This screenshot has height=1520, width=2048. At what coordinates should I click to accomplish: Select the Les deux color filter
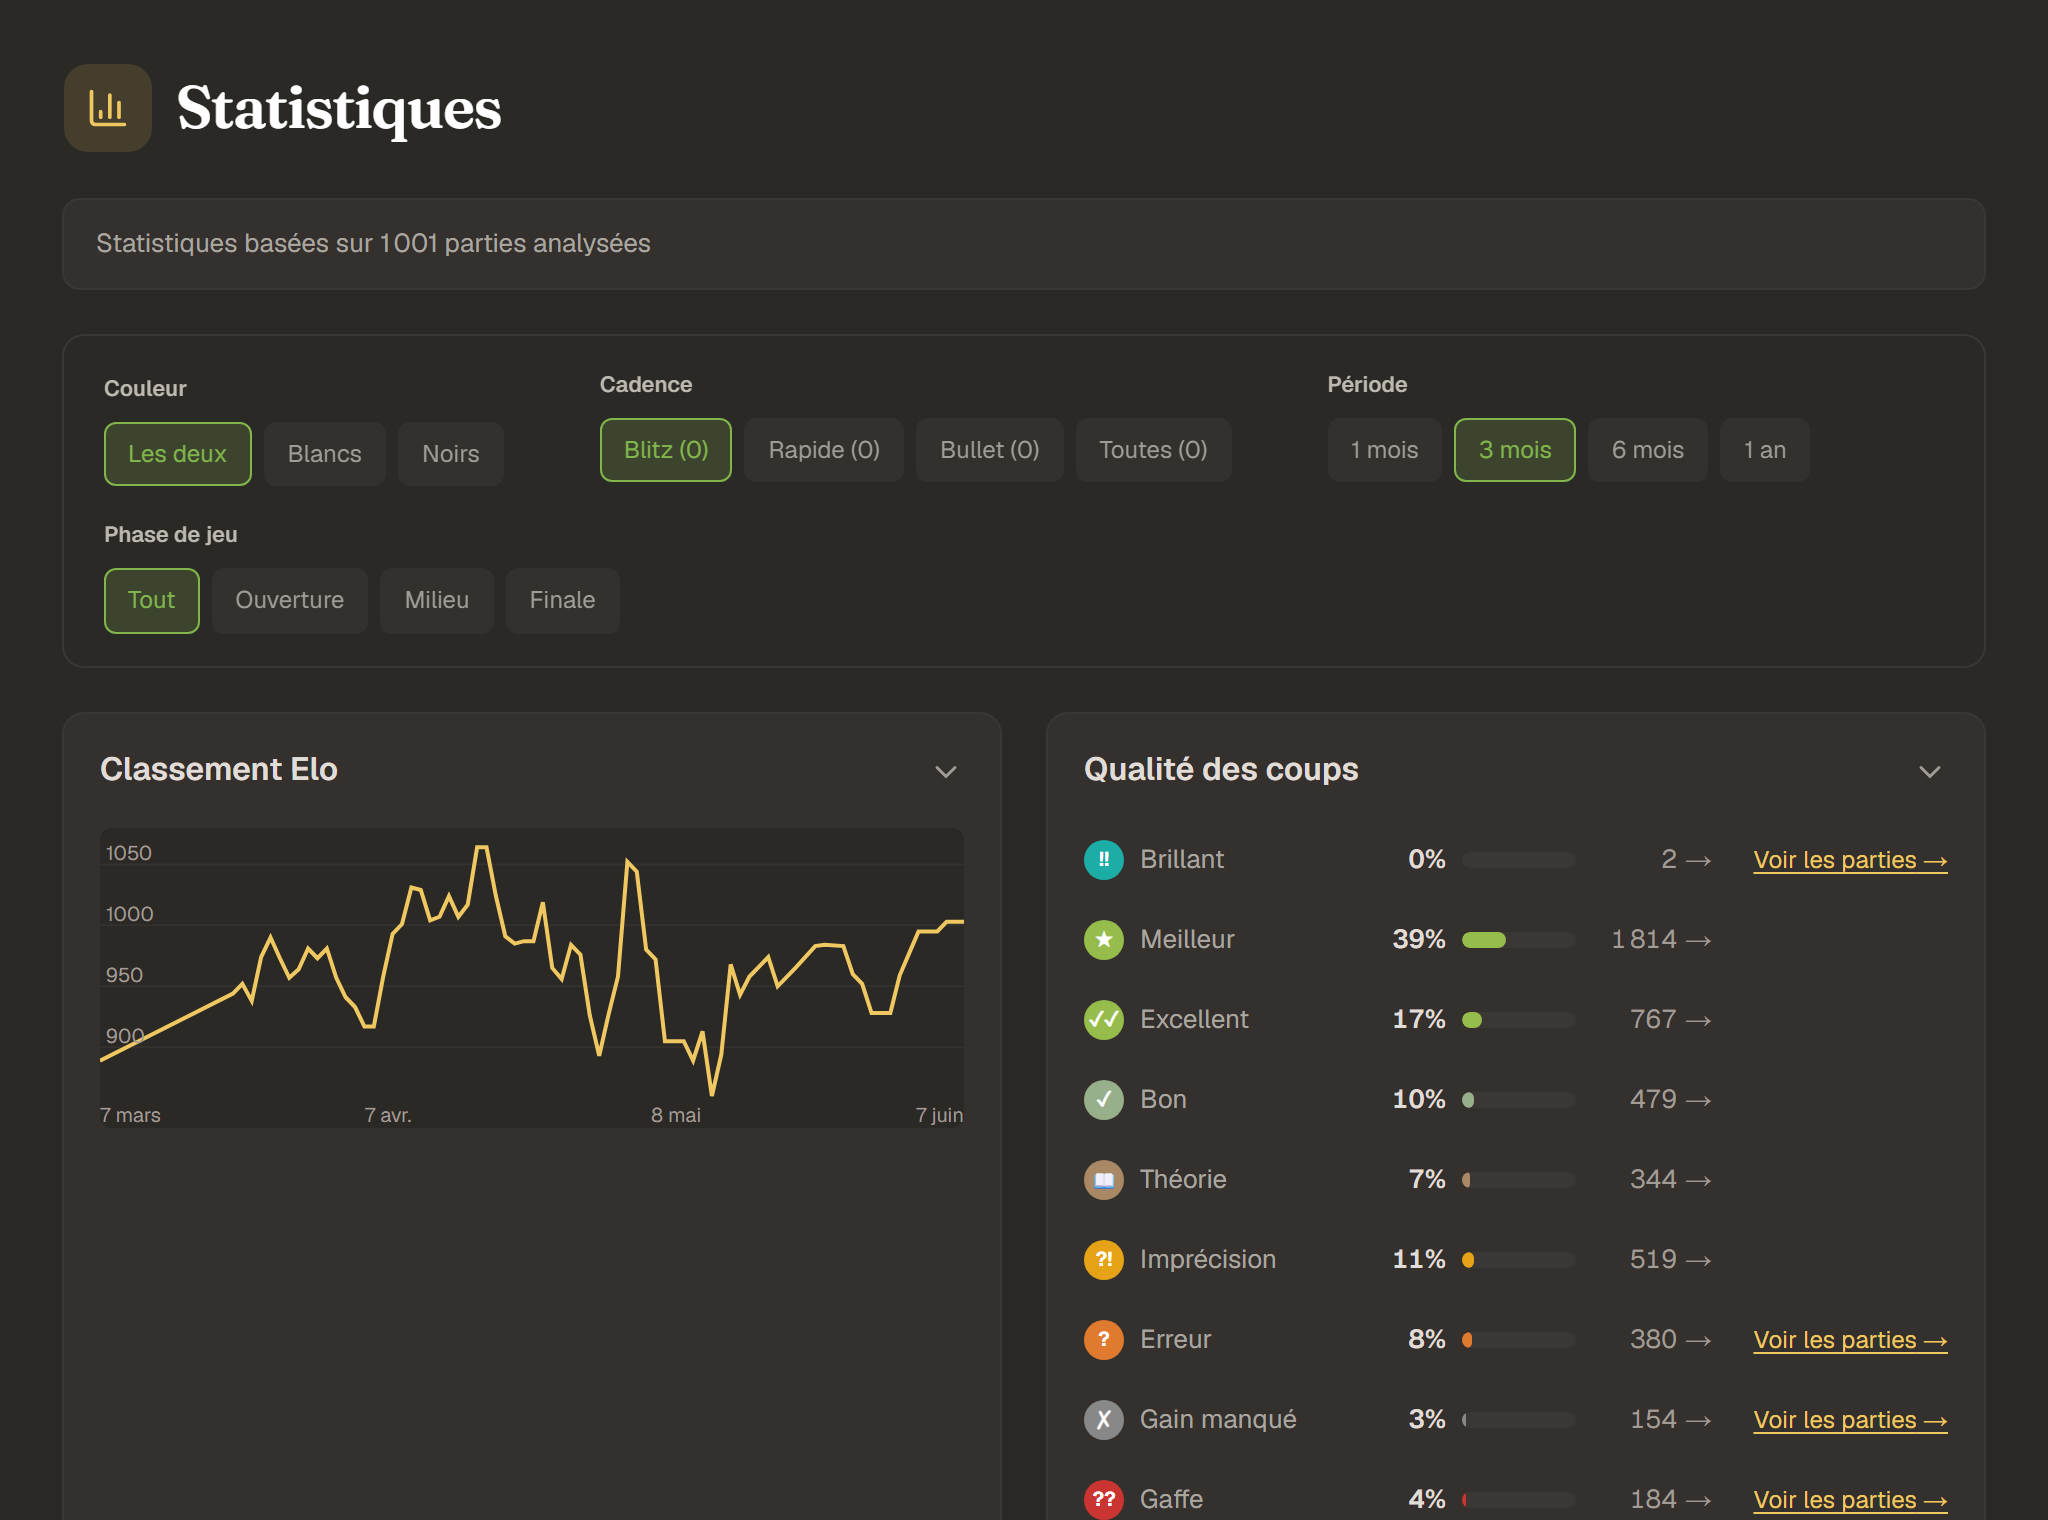click(178, 454)
